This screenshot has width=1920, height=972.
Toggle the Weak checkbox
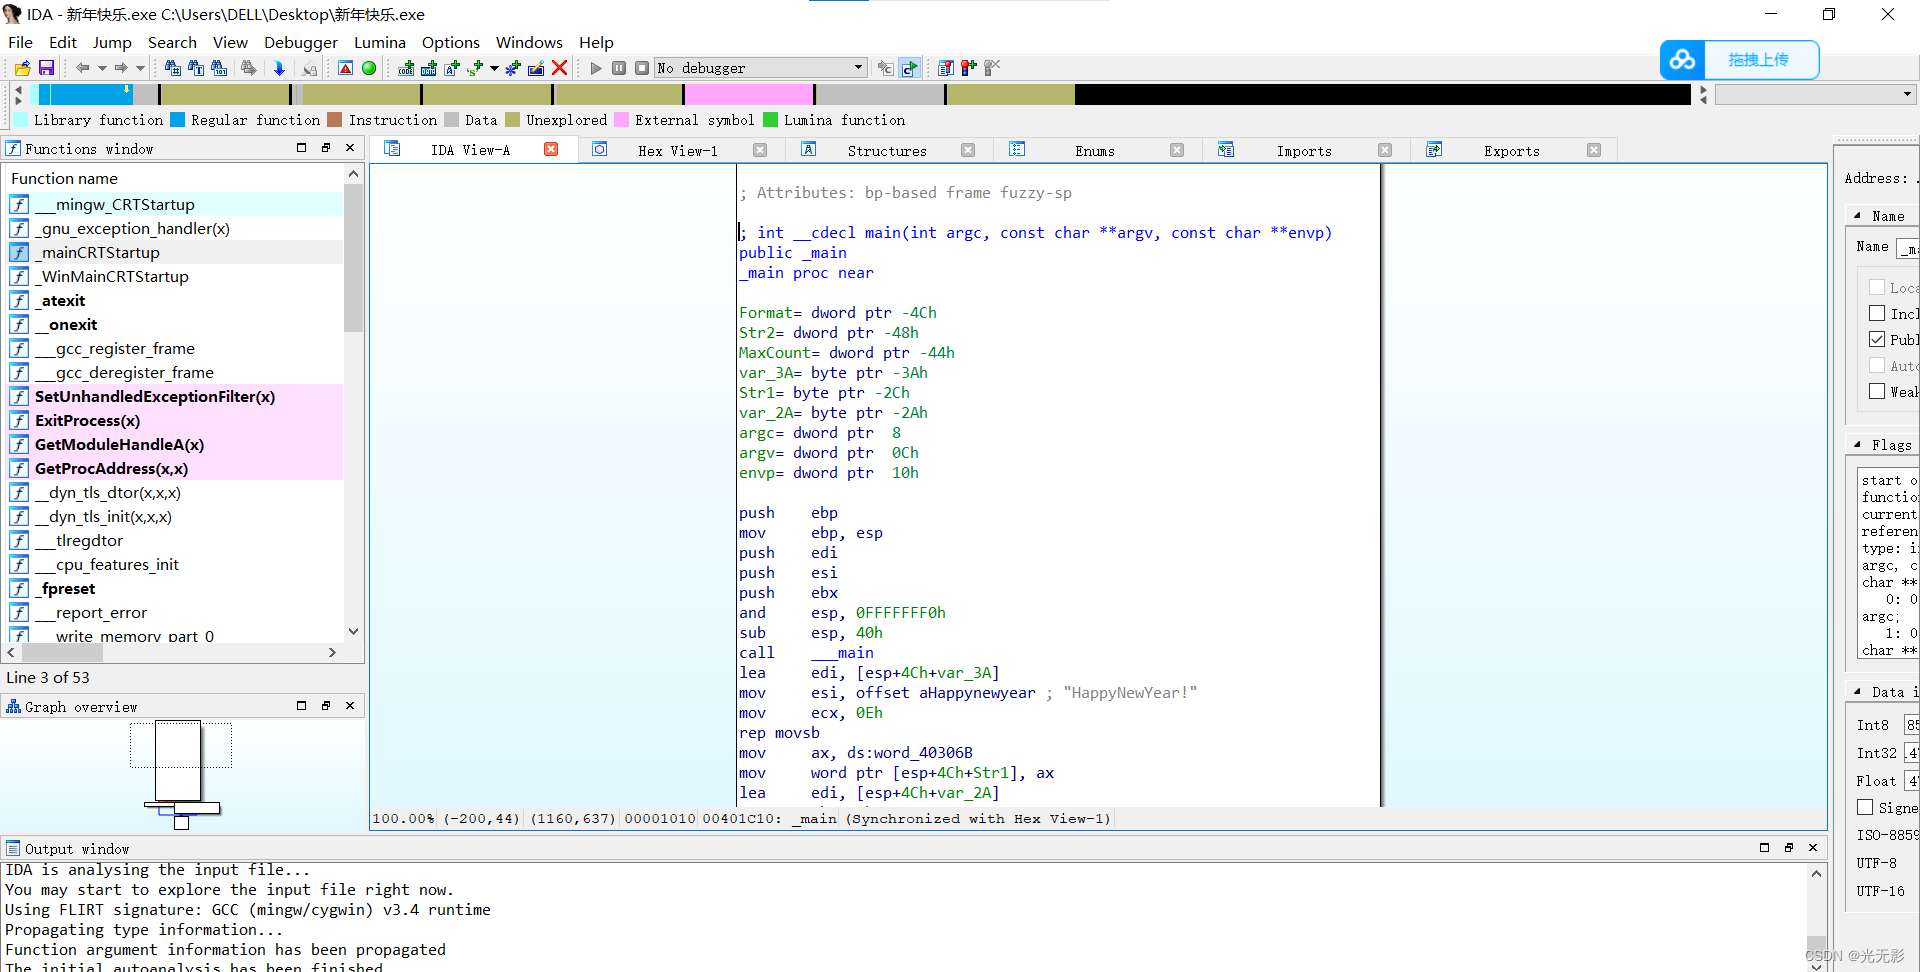click(1877, 391)
